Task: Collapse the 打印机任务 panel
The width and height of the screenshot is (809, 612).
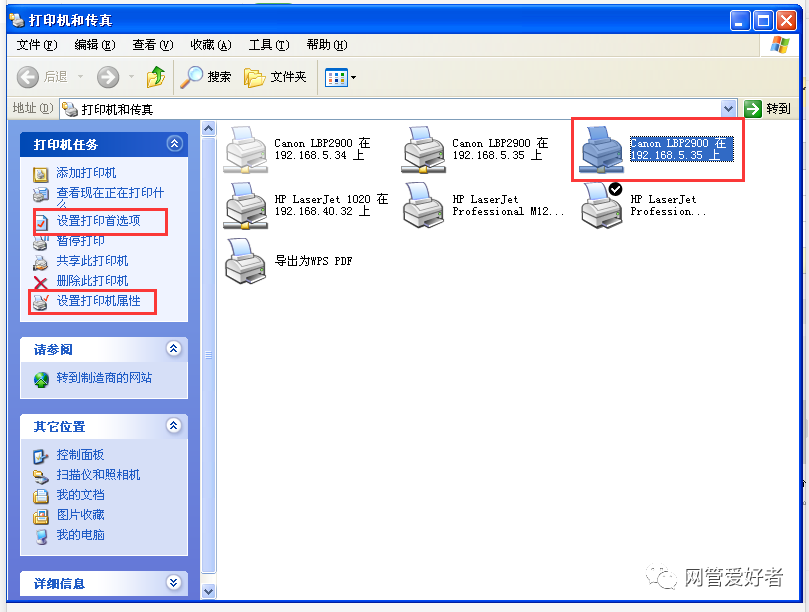Action: click(174, 143)
